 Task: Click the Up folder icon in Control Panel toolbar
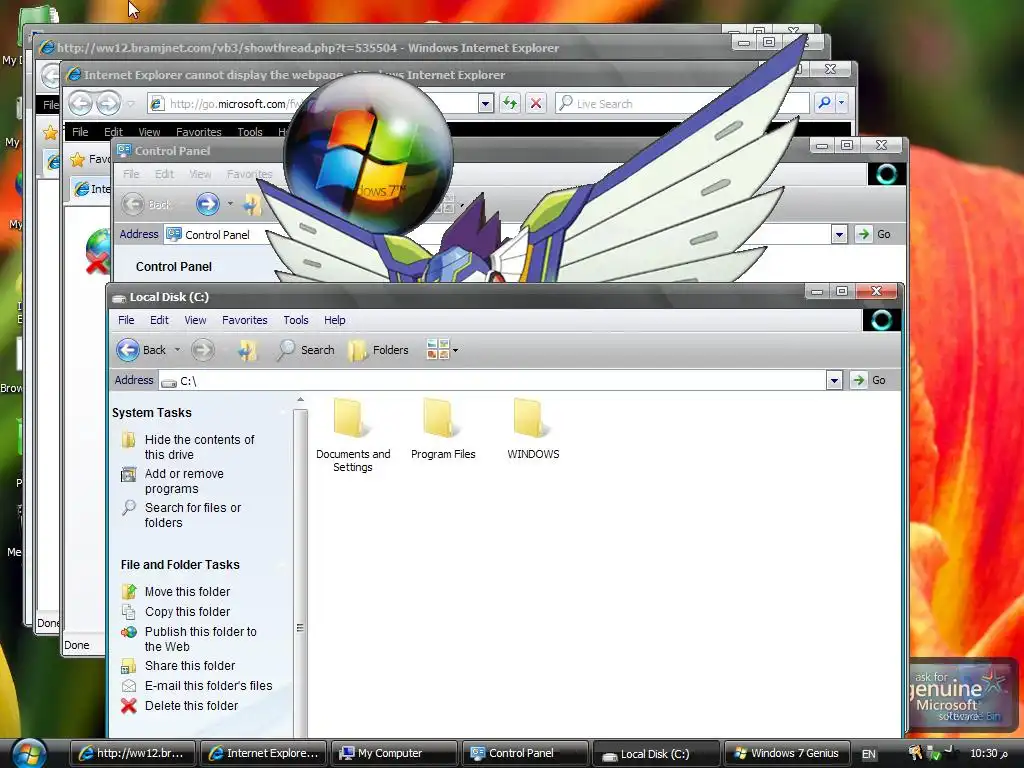click(x=252, y=204)
